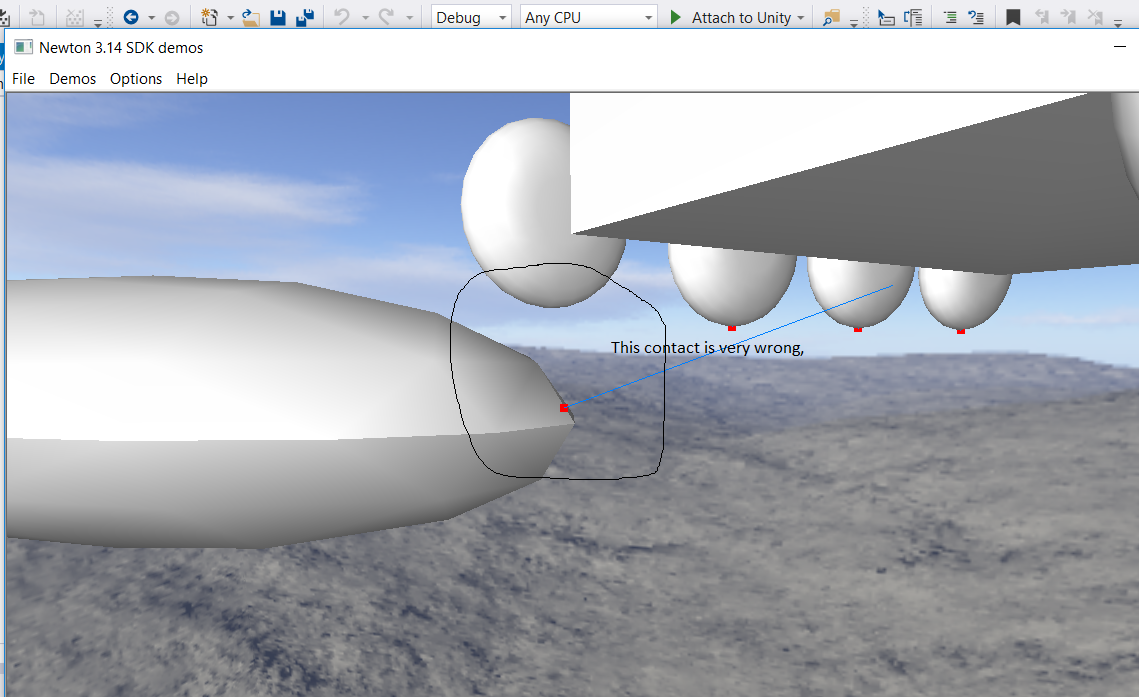Toggle the bookmark icon in toolbar
Screen dimensions: 1139x697
click(x=1013, y=17)
